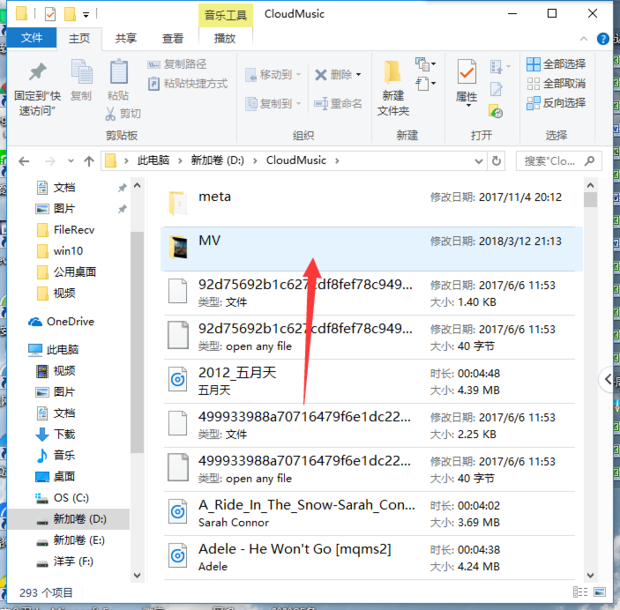Select Documents in Quick access
The image size is (620, 610).
pos(64,187)
